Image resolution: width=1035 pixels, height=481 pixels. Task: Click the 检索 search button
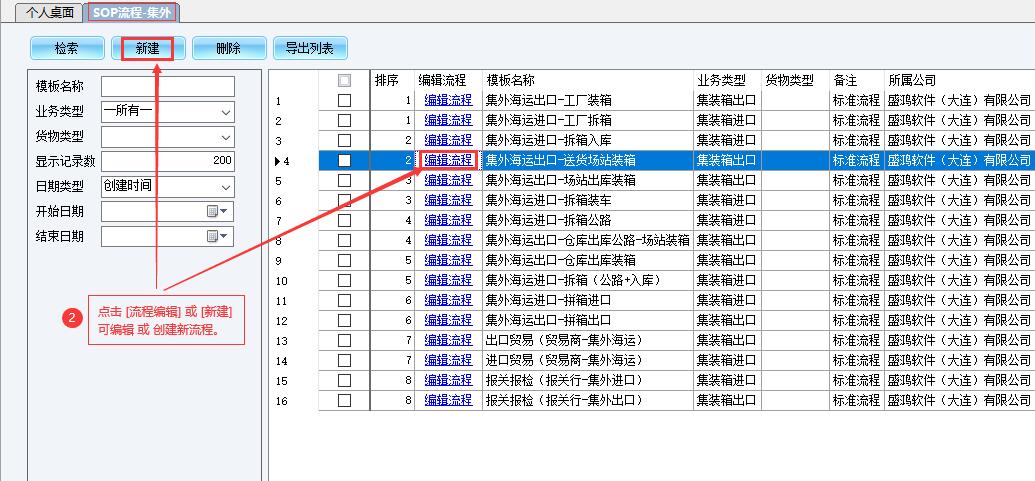(67, 48)
